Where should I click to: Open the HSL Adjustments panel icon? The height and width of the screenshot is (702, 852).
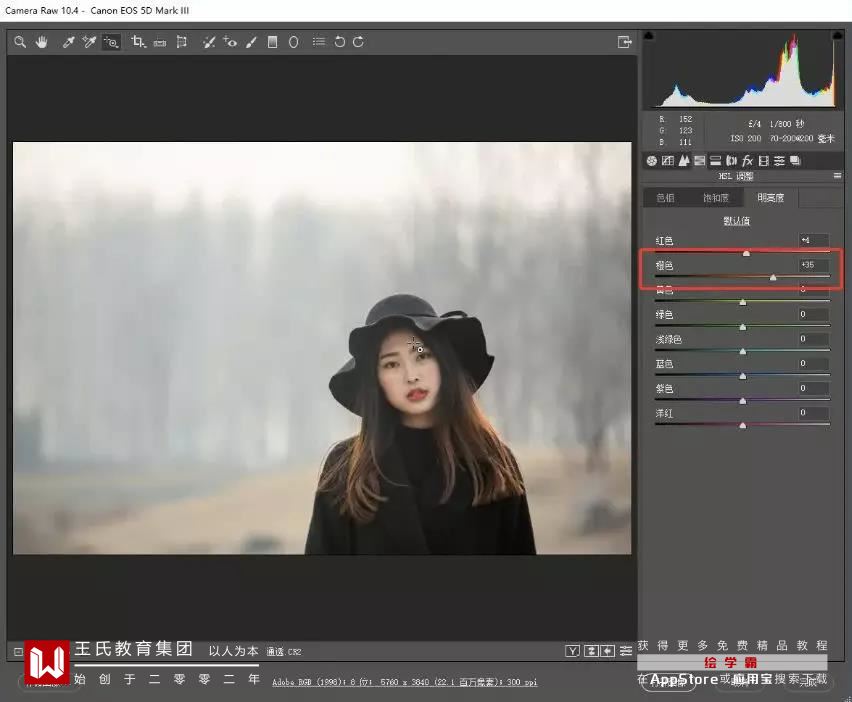coord(700,161)
